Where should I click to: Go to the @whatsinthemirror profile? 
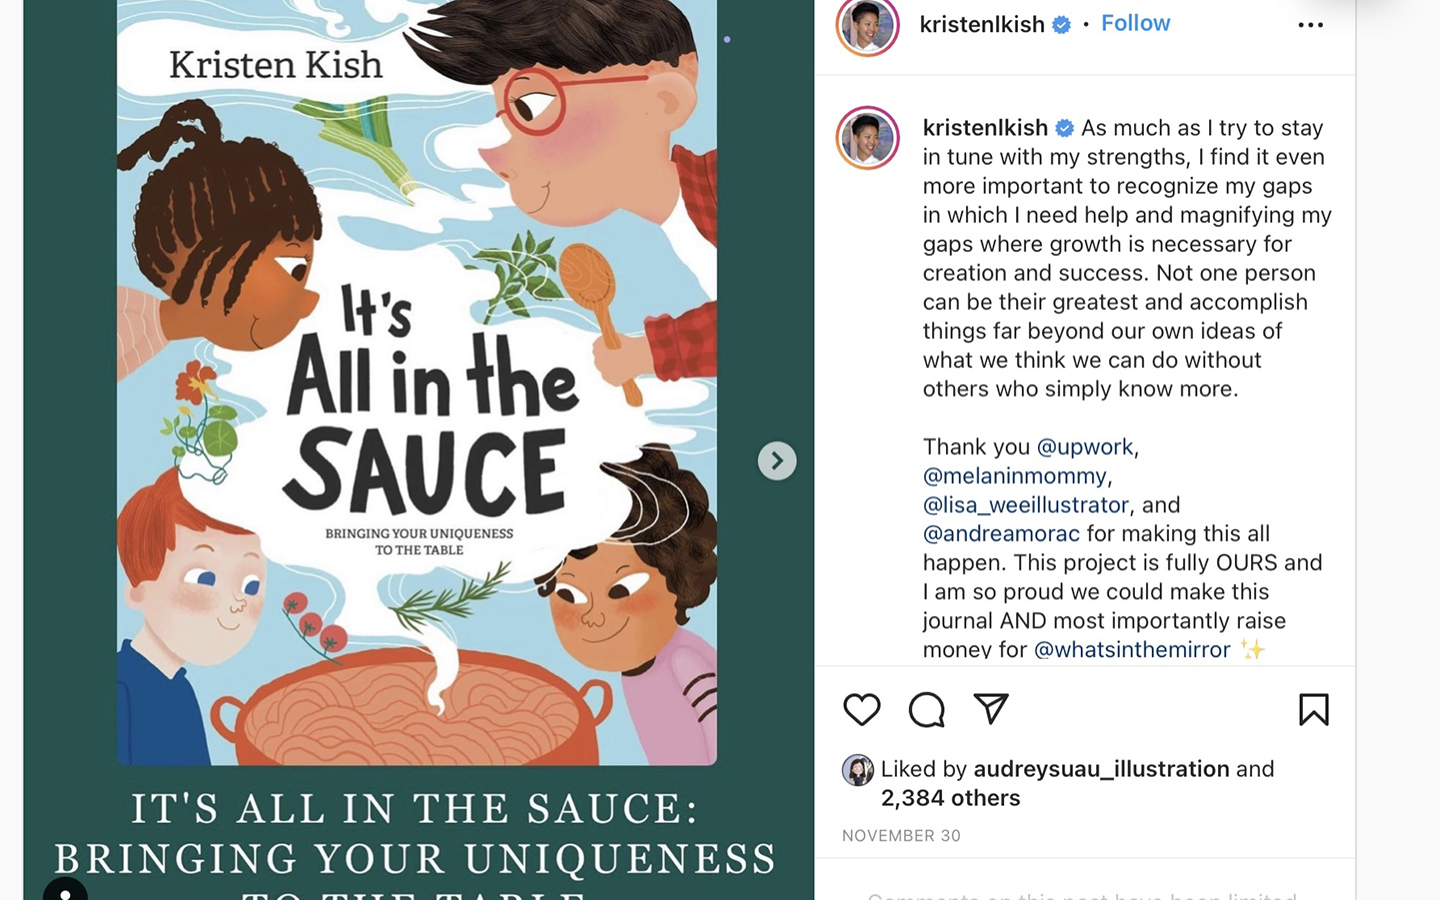(x=1132, y=650)
